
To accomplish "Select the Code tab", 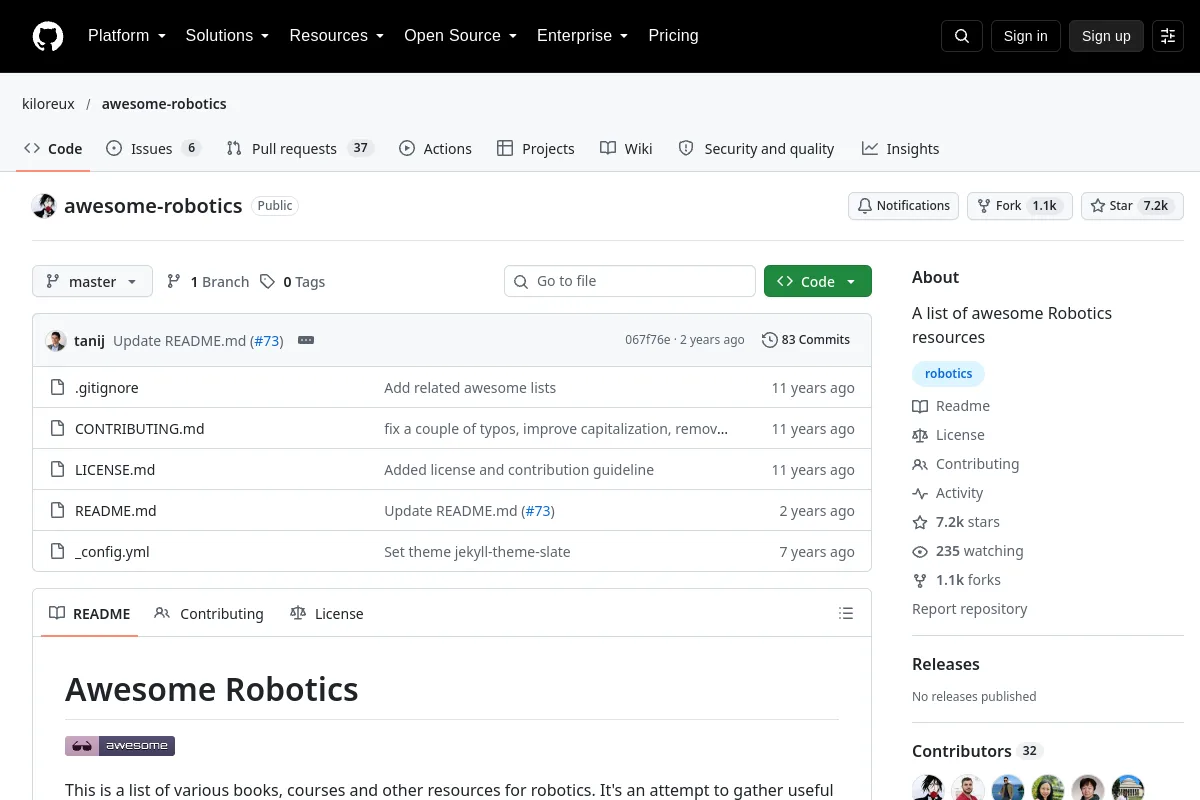I will click(x=54, y=149).
